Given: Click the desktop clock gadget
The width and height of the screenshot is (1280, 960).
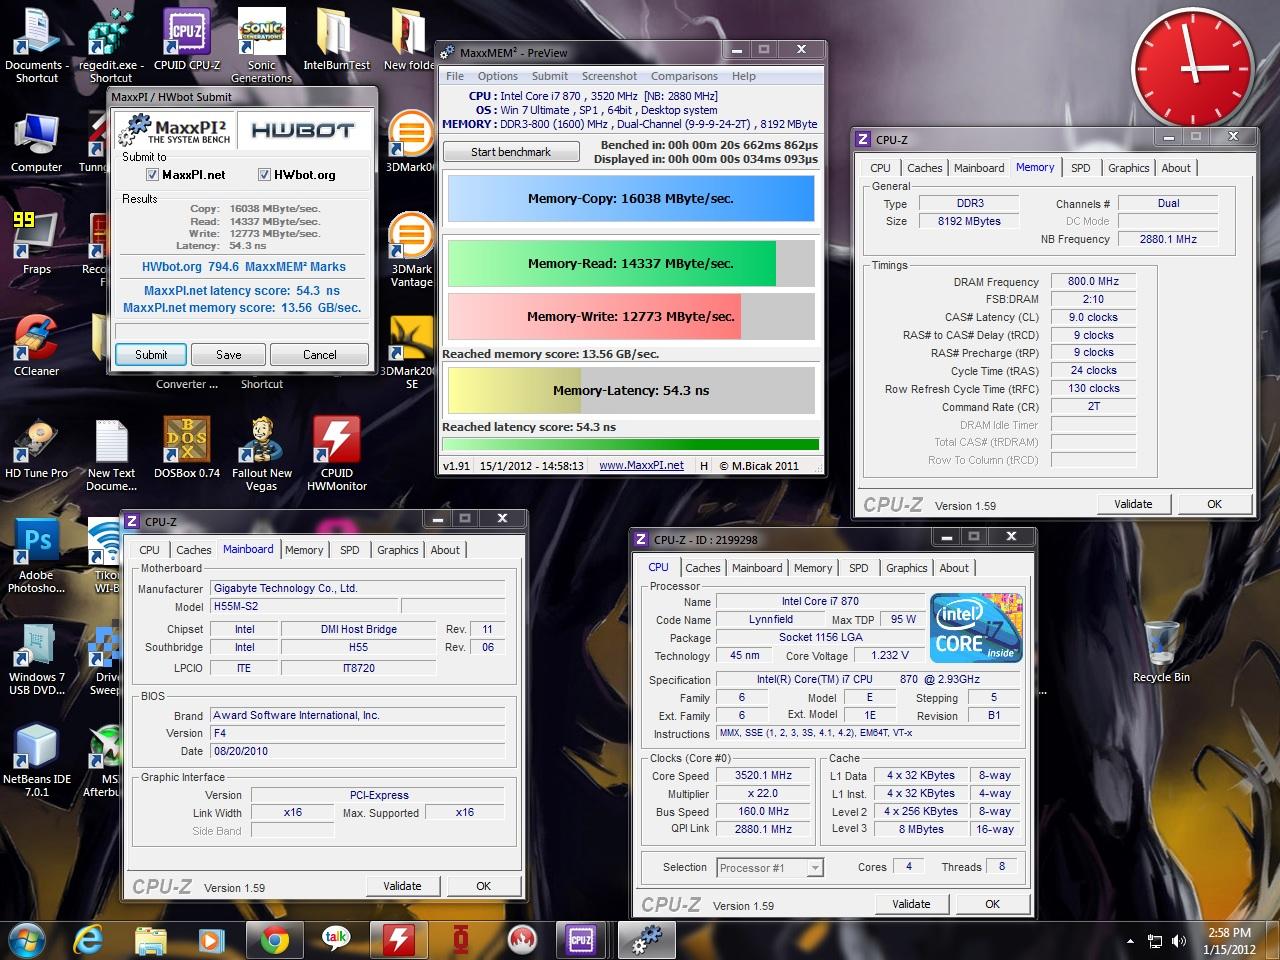Looking at the screenshot, I should point(1192,67).
